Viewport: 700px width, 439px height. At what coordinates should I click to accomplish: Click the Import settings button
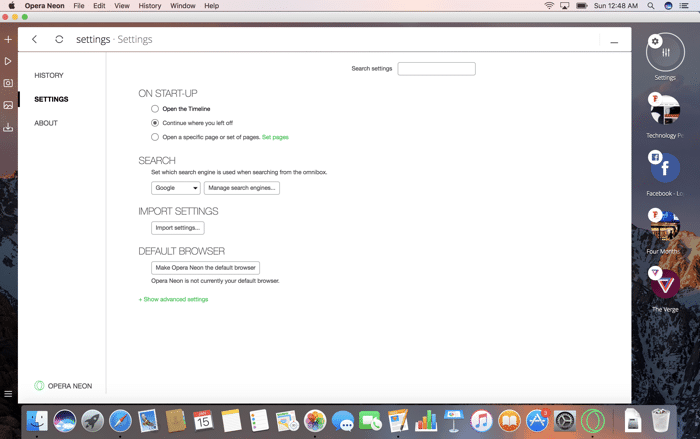click(x=178, y=228)
